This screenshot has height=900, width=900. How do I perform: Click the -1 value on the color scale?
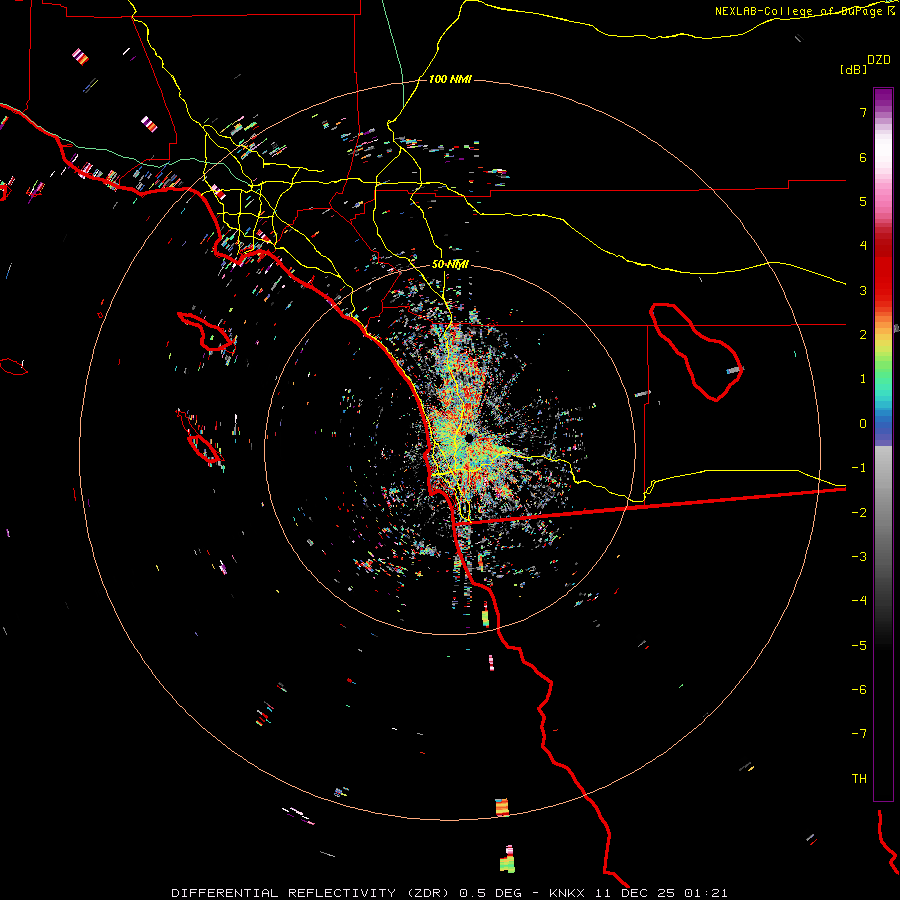[859, 468]
